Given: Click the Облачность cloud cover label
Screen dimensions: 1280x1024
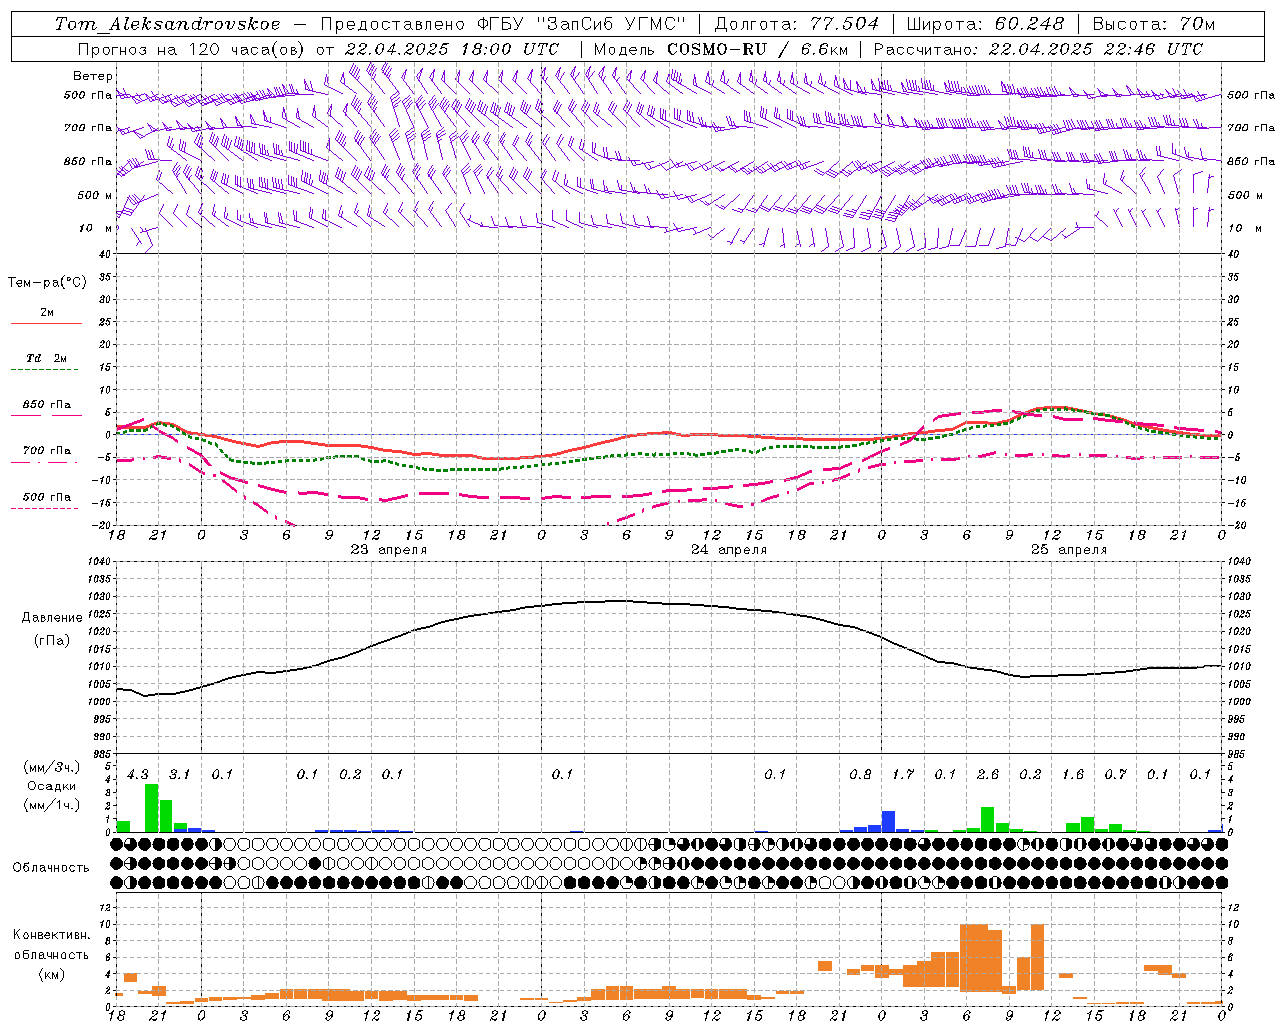Looking at the screenshot, I should [x=50, y=867].
